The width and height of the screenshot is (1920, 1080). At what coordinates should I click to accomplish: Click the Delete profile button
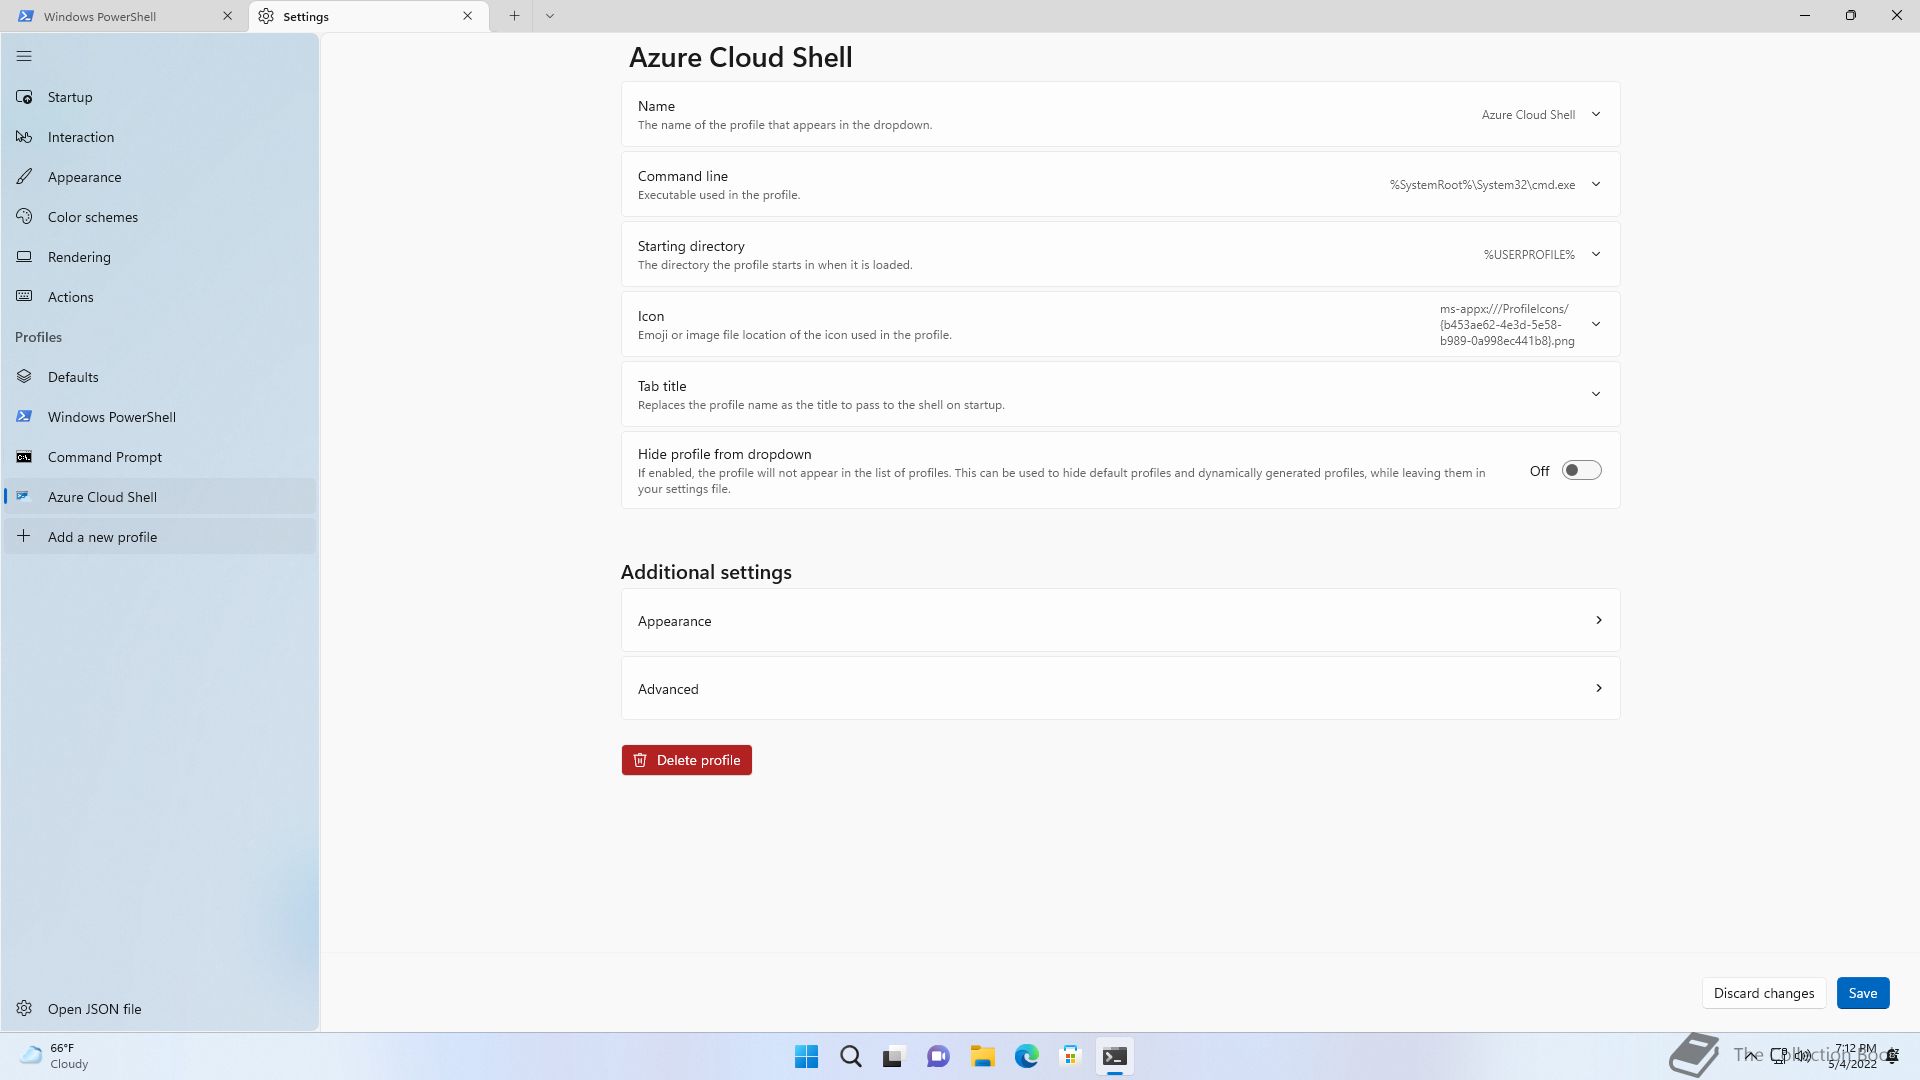pyautogui.click(x=686, y=761)
